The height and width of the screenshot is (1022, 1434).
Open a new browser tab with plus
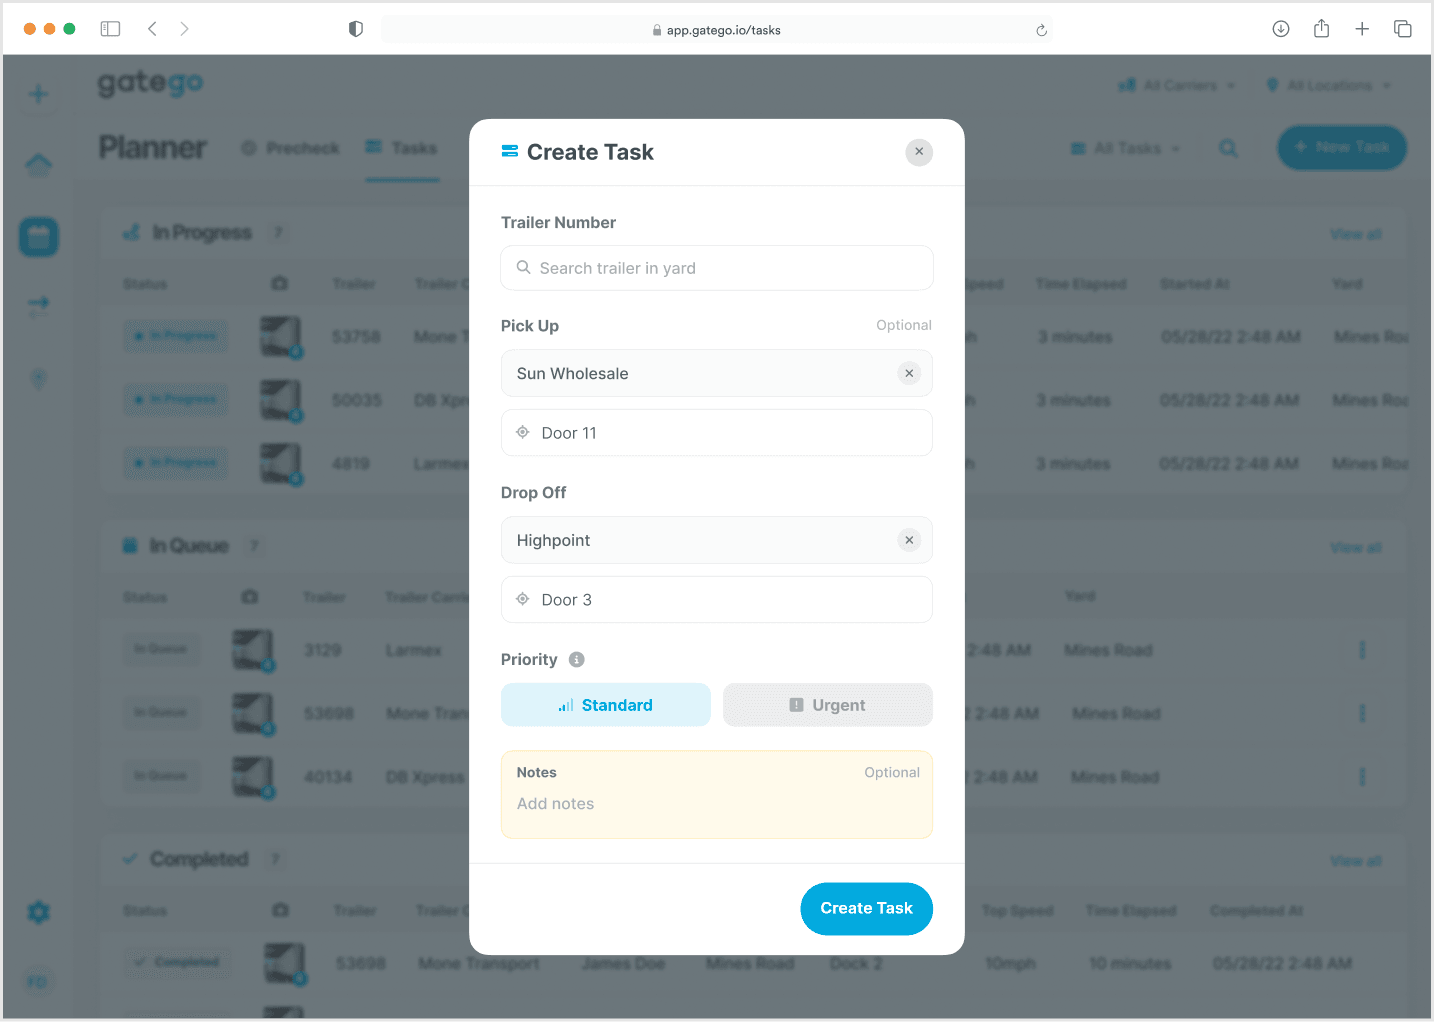point(1362,29)
